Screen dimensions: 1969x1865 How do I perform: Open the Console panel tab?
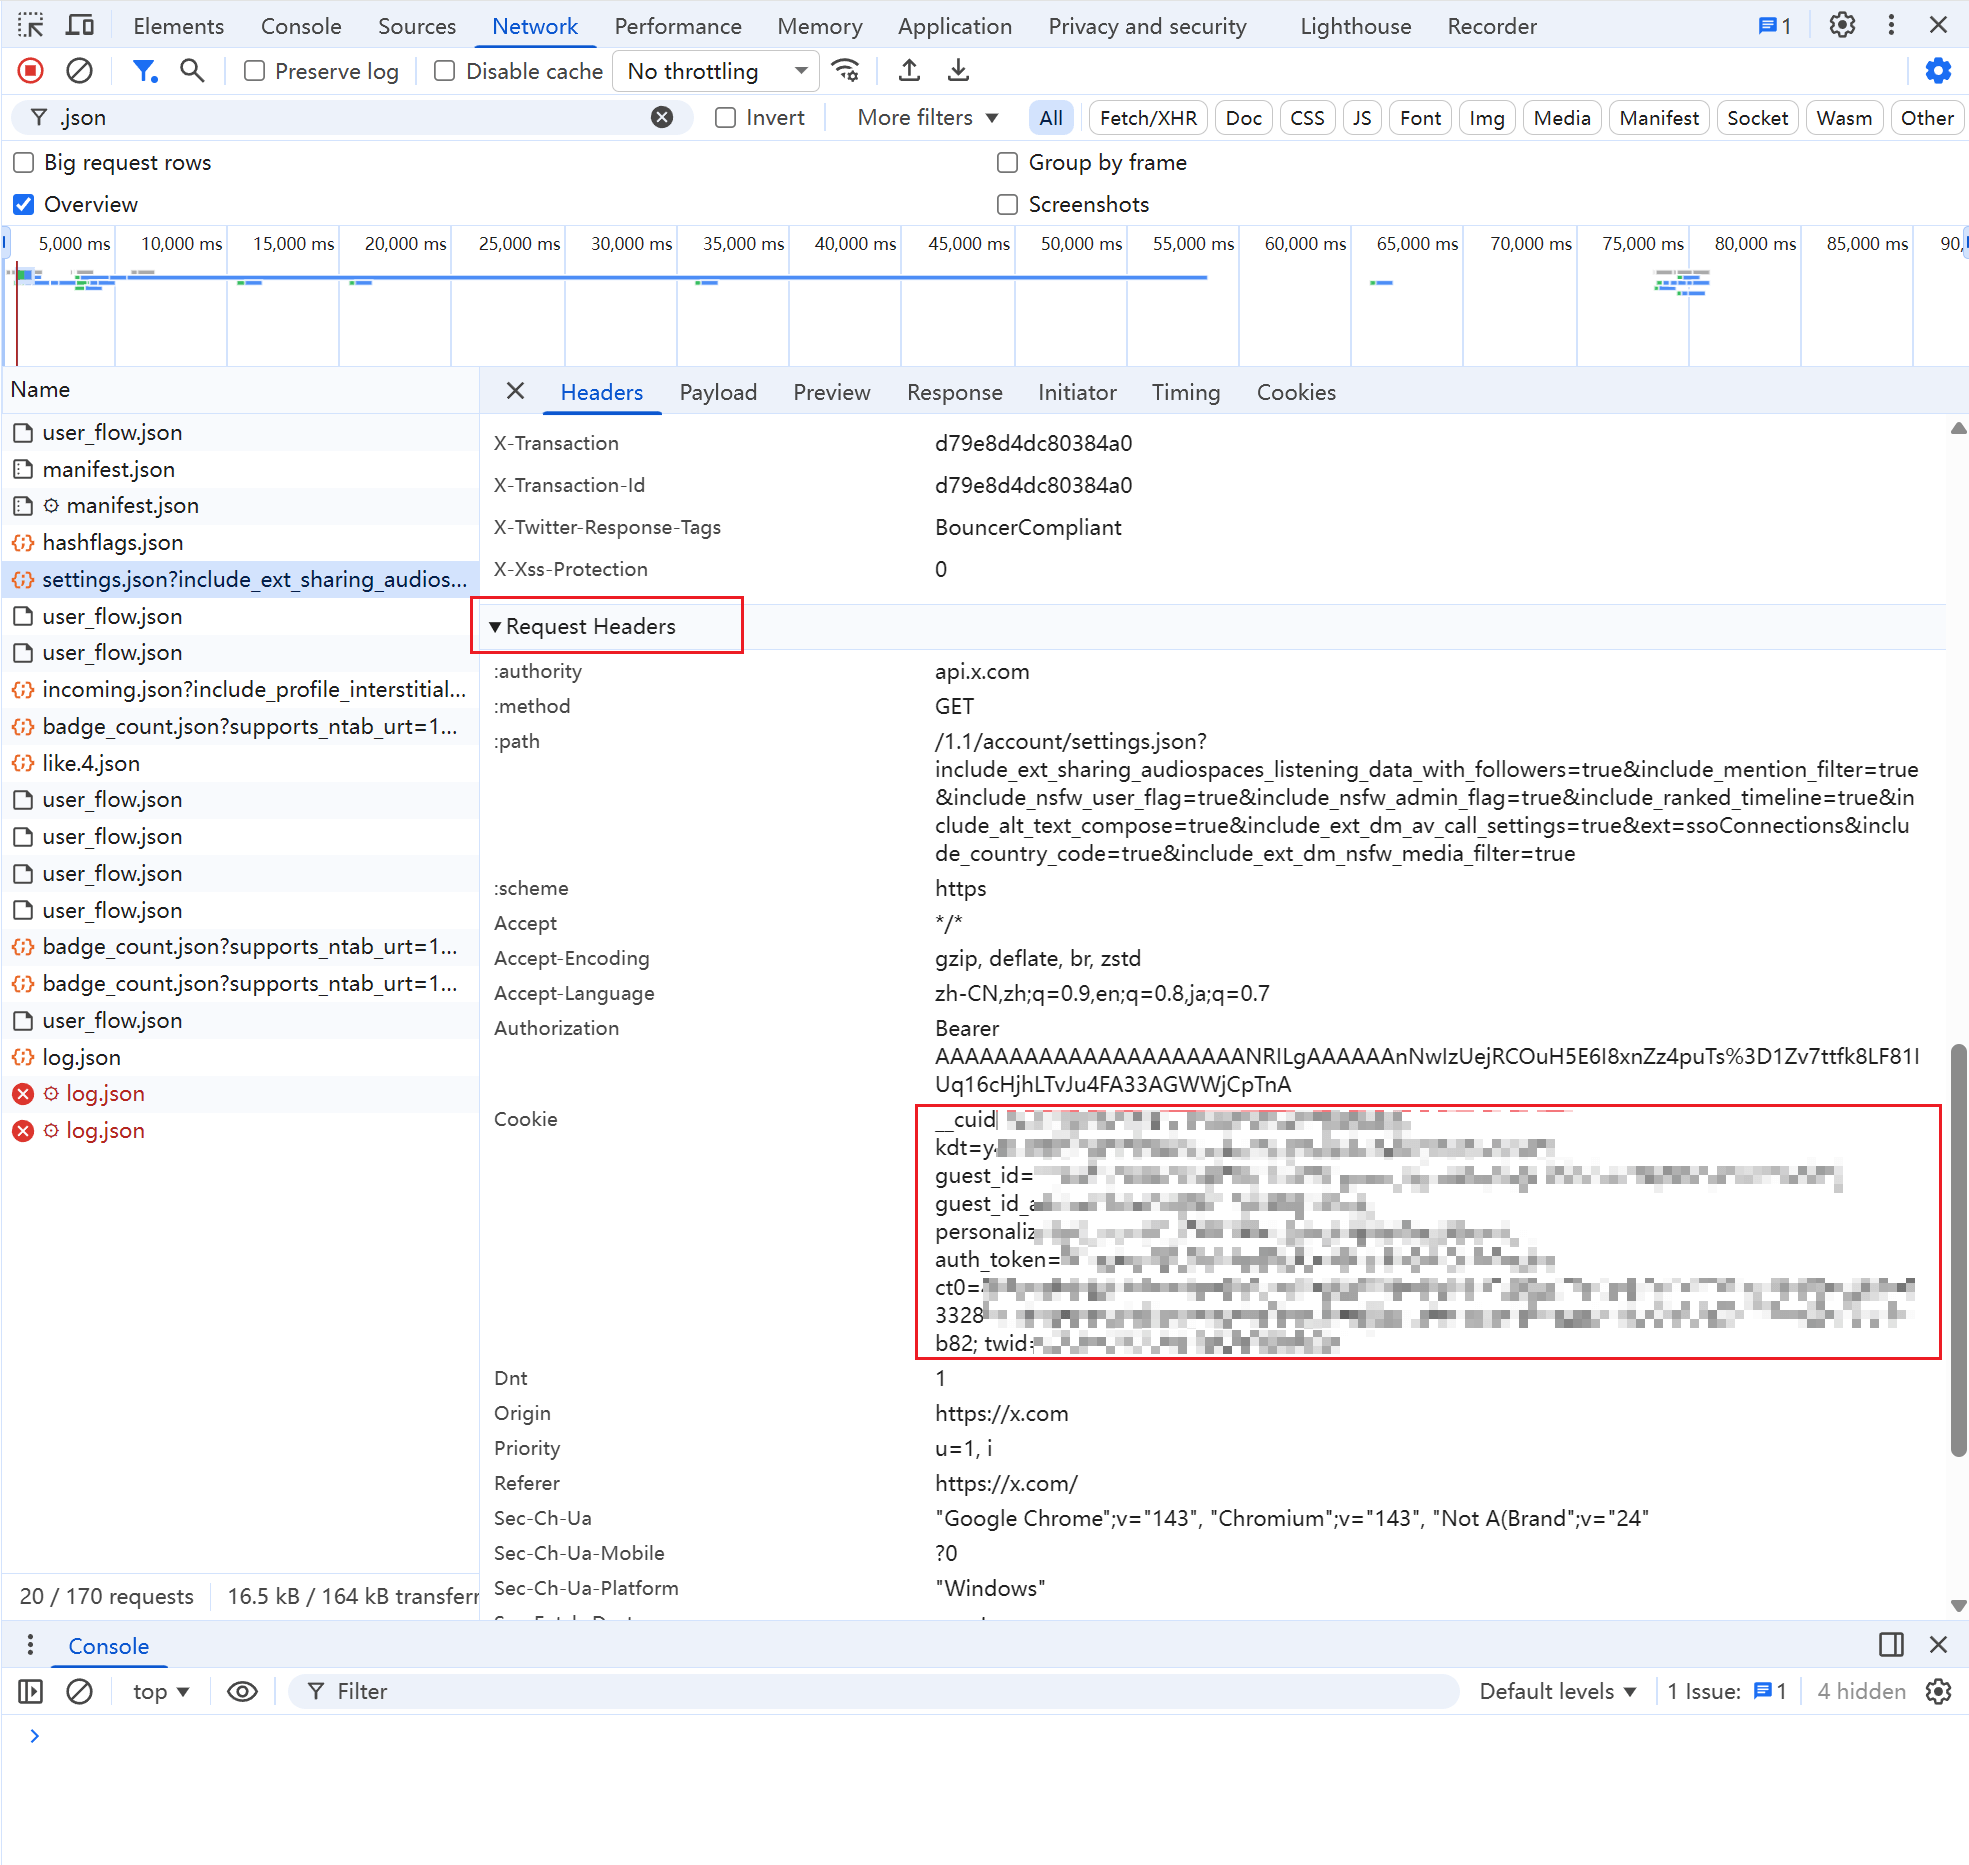pos(301,26)
